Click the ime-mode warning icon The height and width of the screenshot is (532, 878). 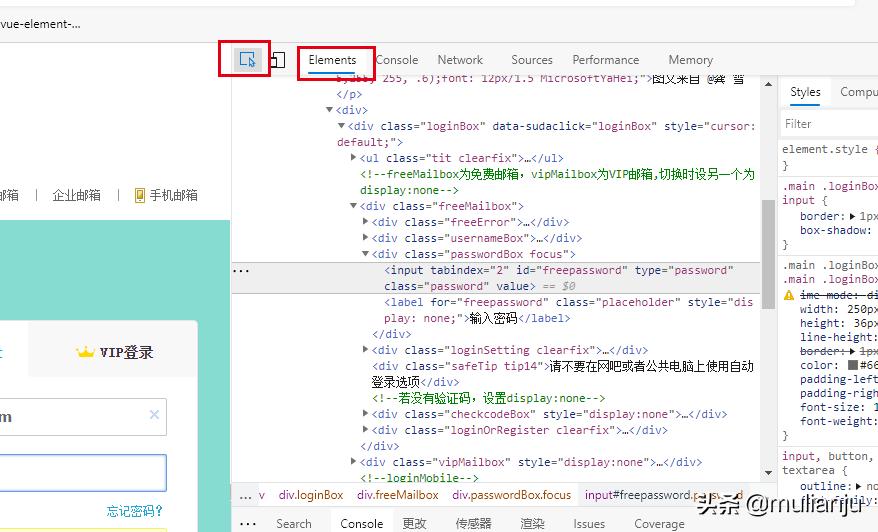tap(789, 295)
